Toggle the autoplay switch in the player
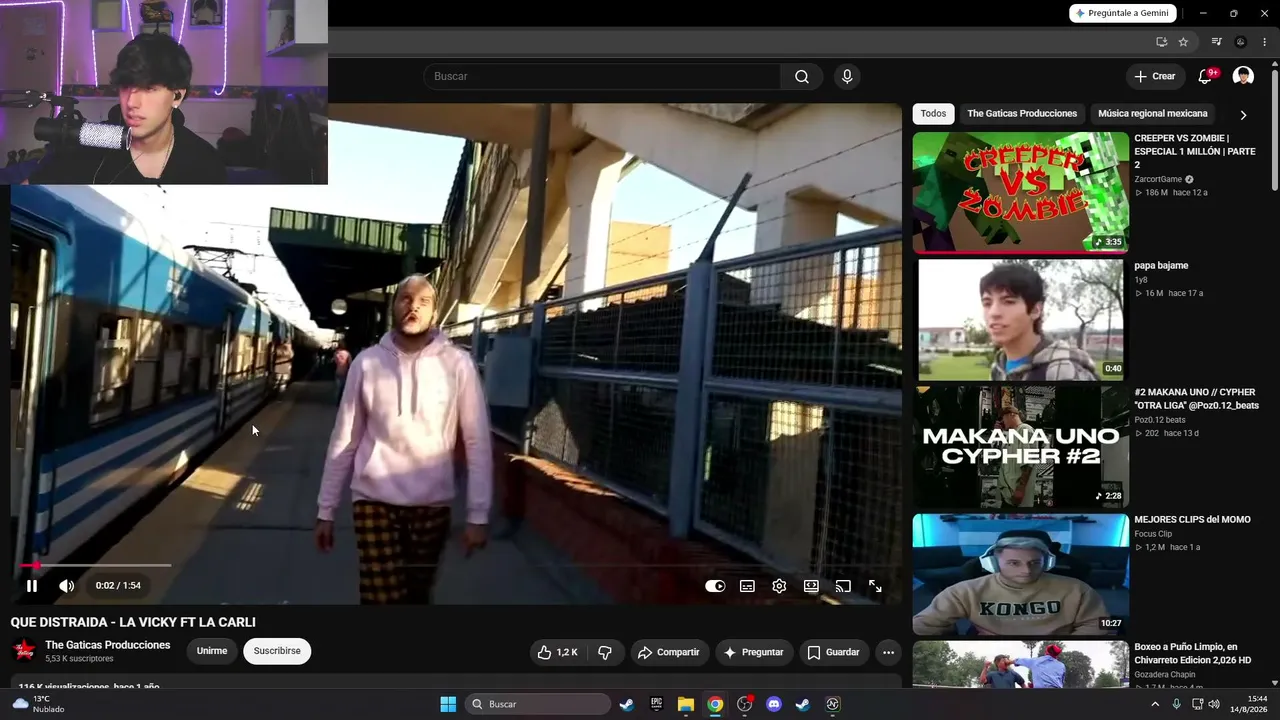 point(715,586)
